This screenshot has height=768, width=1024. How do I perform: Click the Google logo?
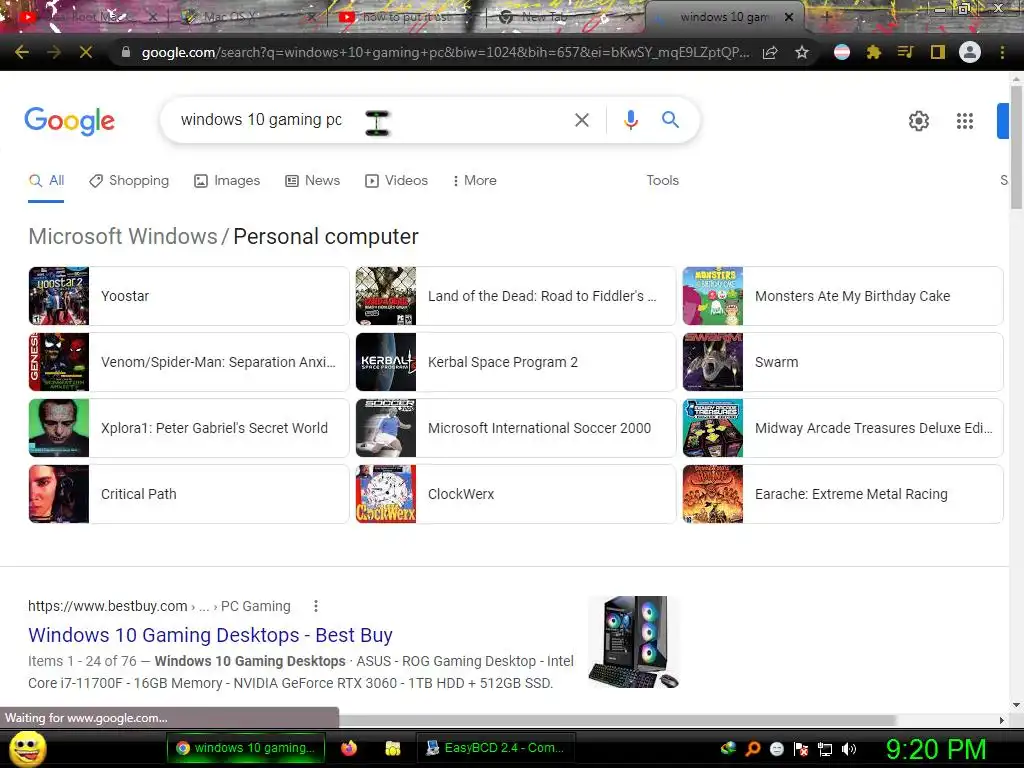tap(69, 121)
